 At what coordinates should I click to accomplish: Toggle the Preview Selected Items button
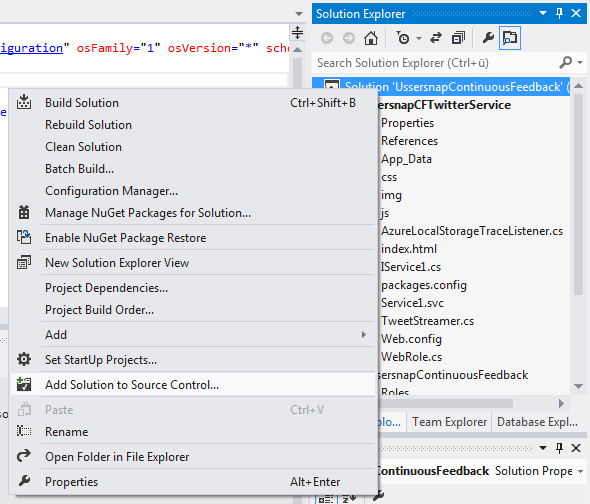510,38
